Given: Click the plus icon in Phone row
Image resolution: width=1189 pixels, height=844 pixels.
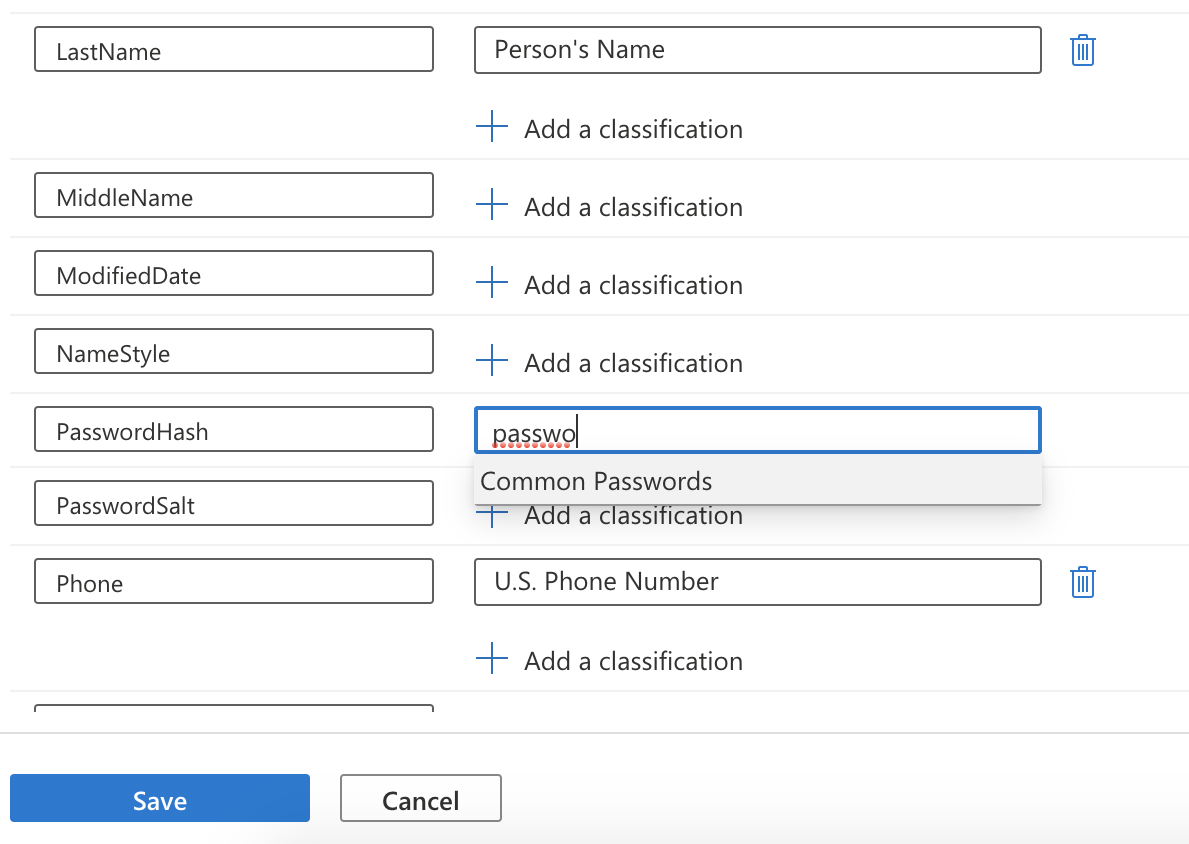Looking at the screenshot, I should (491, 658).
